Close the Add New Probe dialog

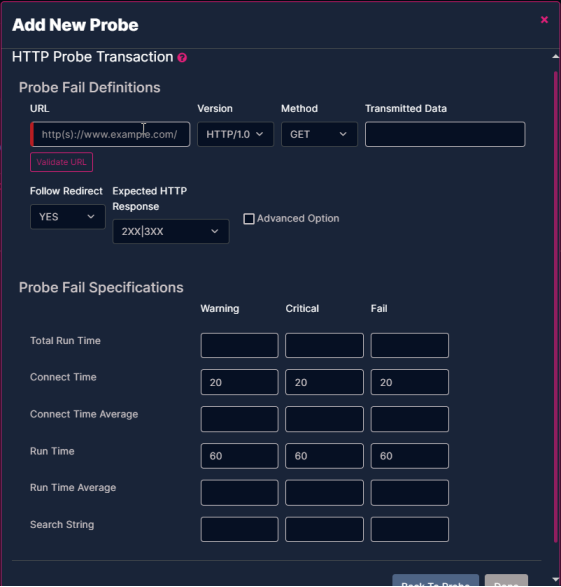544,19
